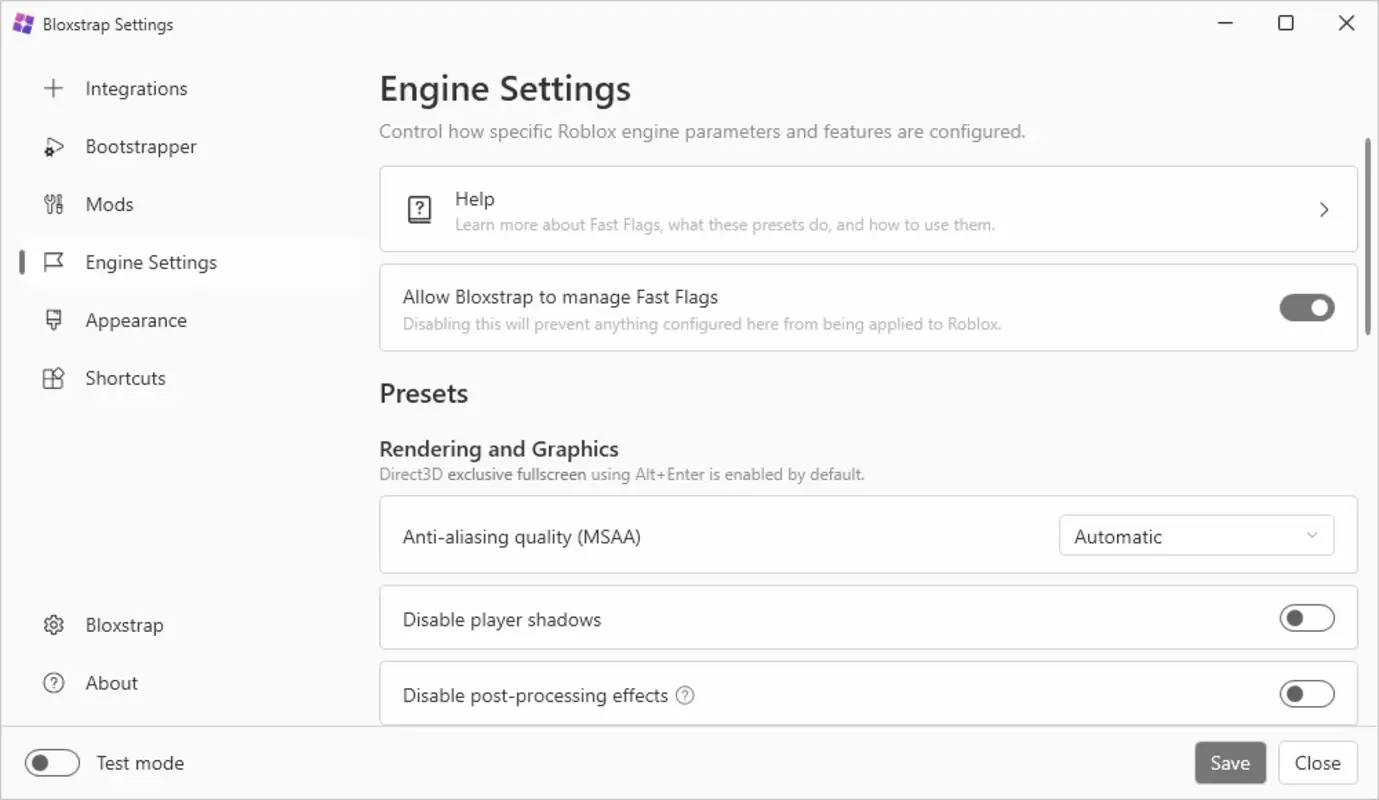Open About via the question mark icon

[53, 682]
